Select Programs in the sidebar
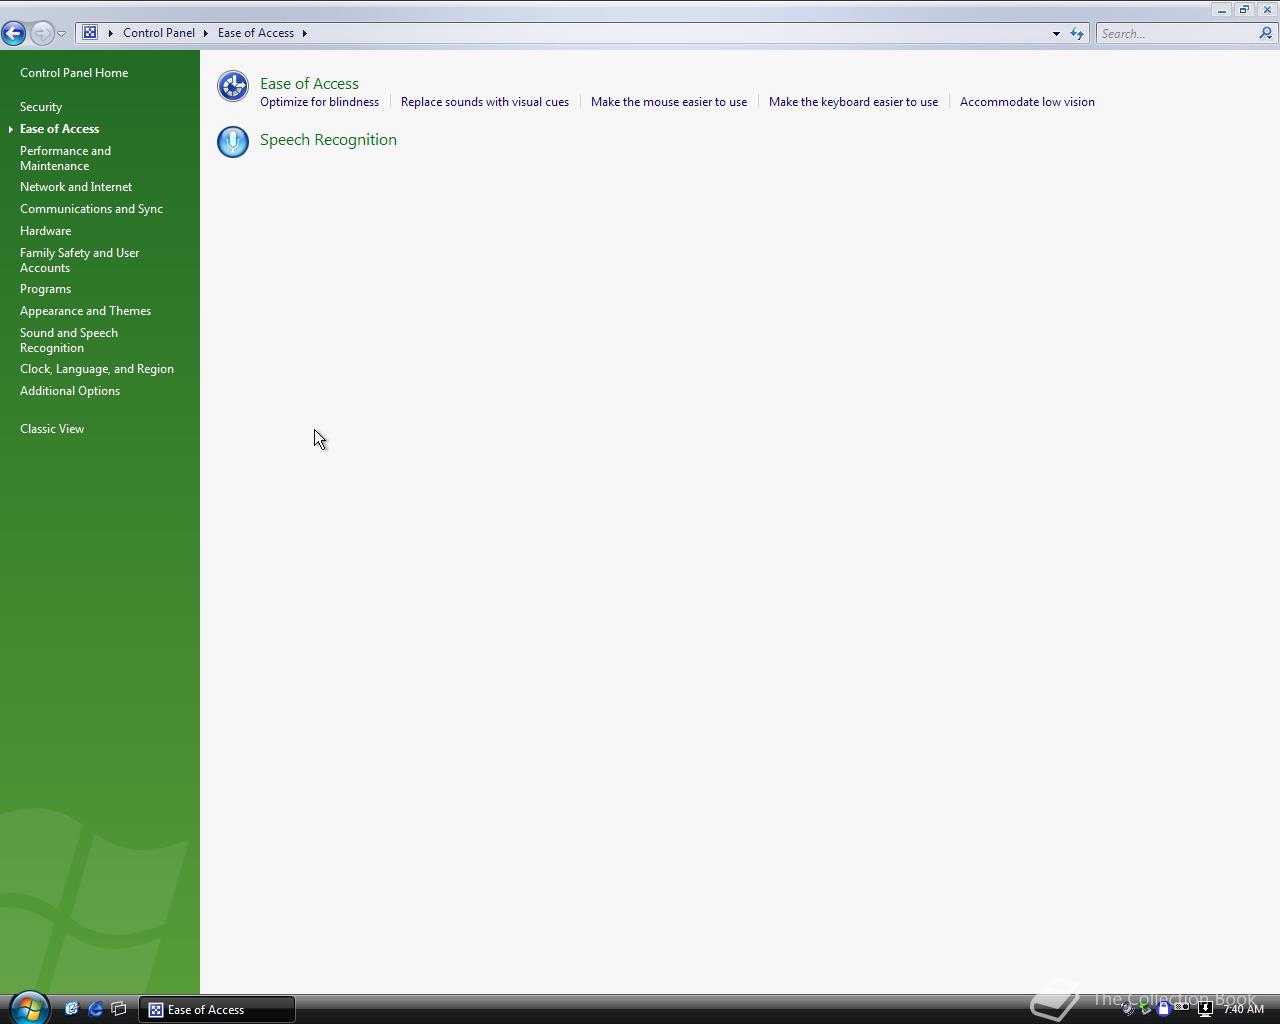The height and width of the screenshot is (1024, 1280). [45, 289]
